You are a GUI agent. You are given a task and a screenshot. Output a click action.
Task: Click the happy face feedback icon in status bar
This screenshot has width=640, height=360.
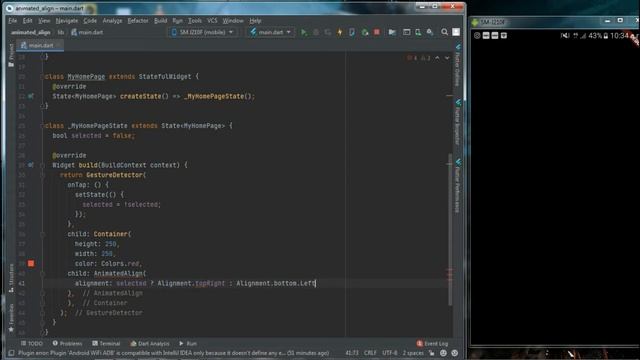[443, 353]
